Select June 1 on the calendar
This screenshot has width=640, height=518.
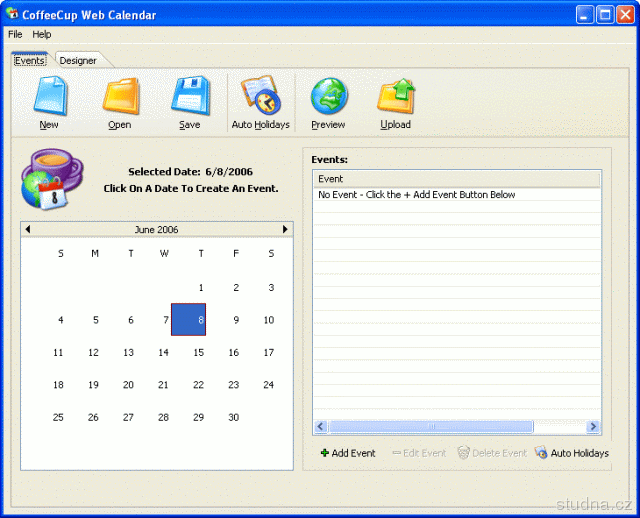[201, 288]
